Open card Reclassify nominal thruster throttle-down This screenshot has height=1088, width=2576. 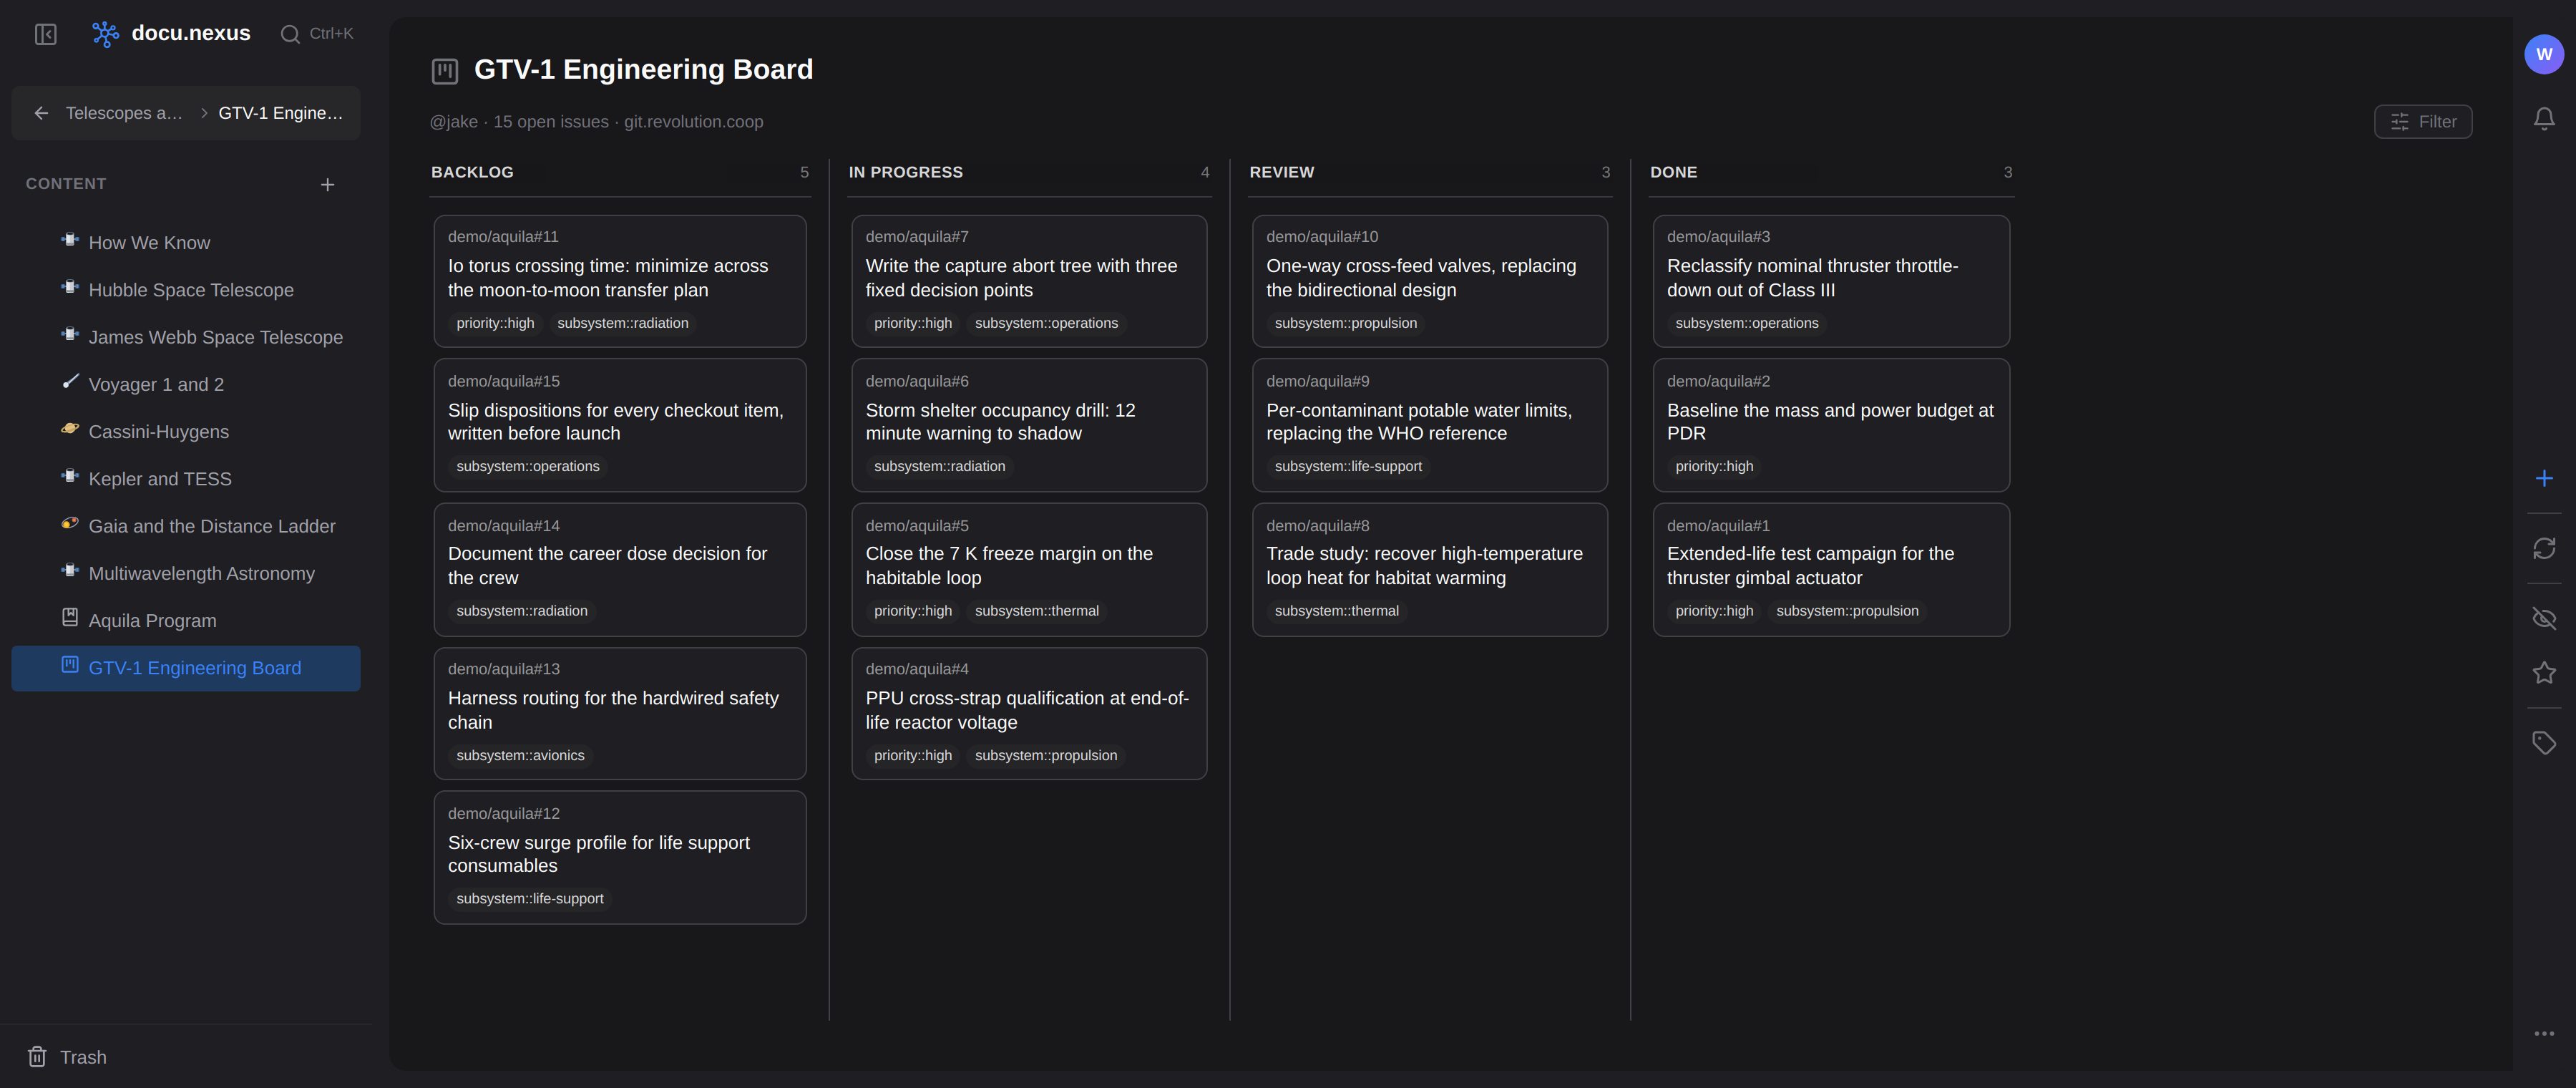tap(1831, 281)
